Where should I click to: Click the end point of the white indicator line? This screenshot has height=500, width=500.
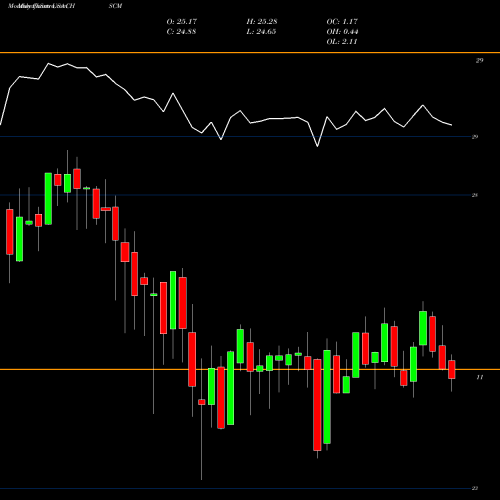[452, 125]
